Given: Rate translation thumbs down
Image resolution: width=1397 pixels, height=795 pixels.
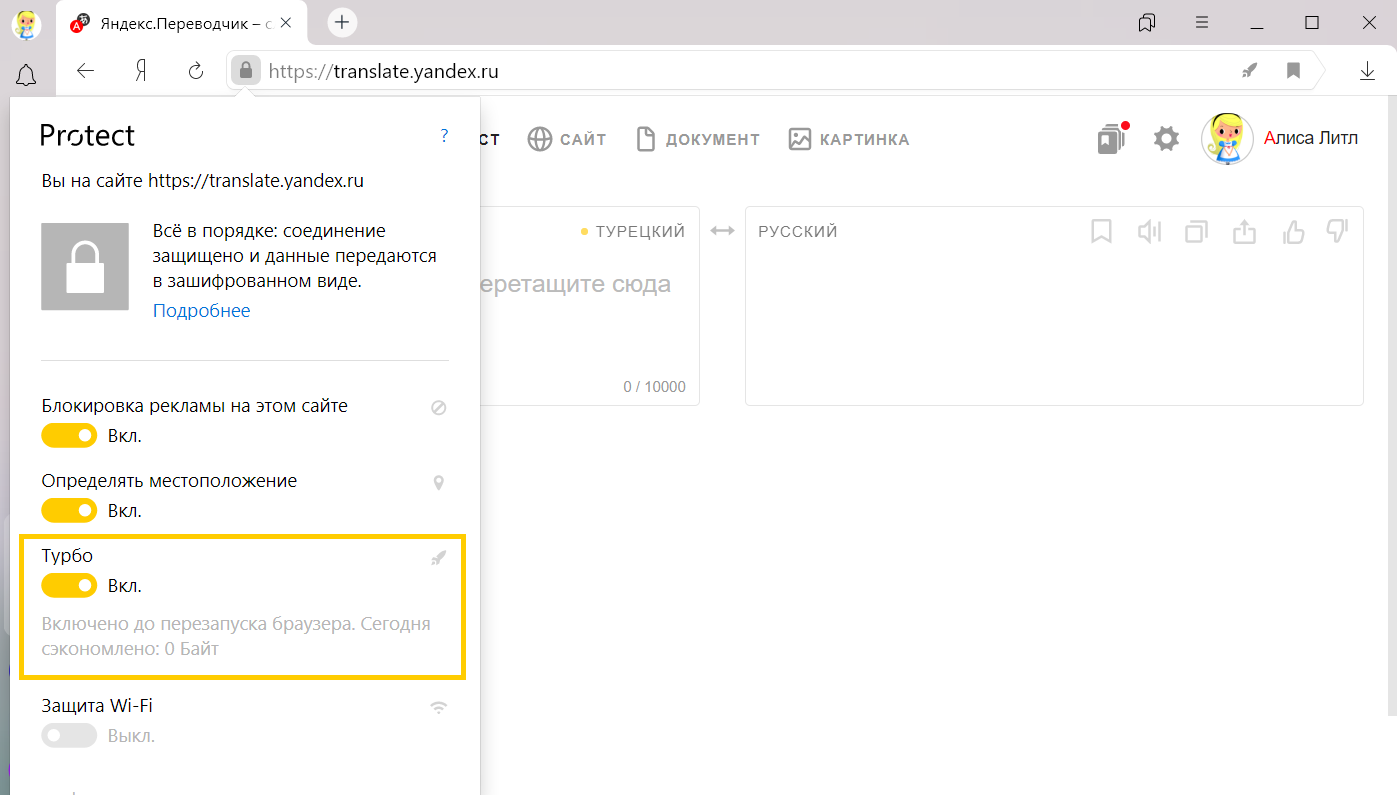Looking at the screenshot, I should pyautogui.click(x=1337, y=232).
